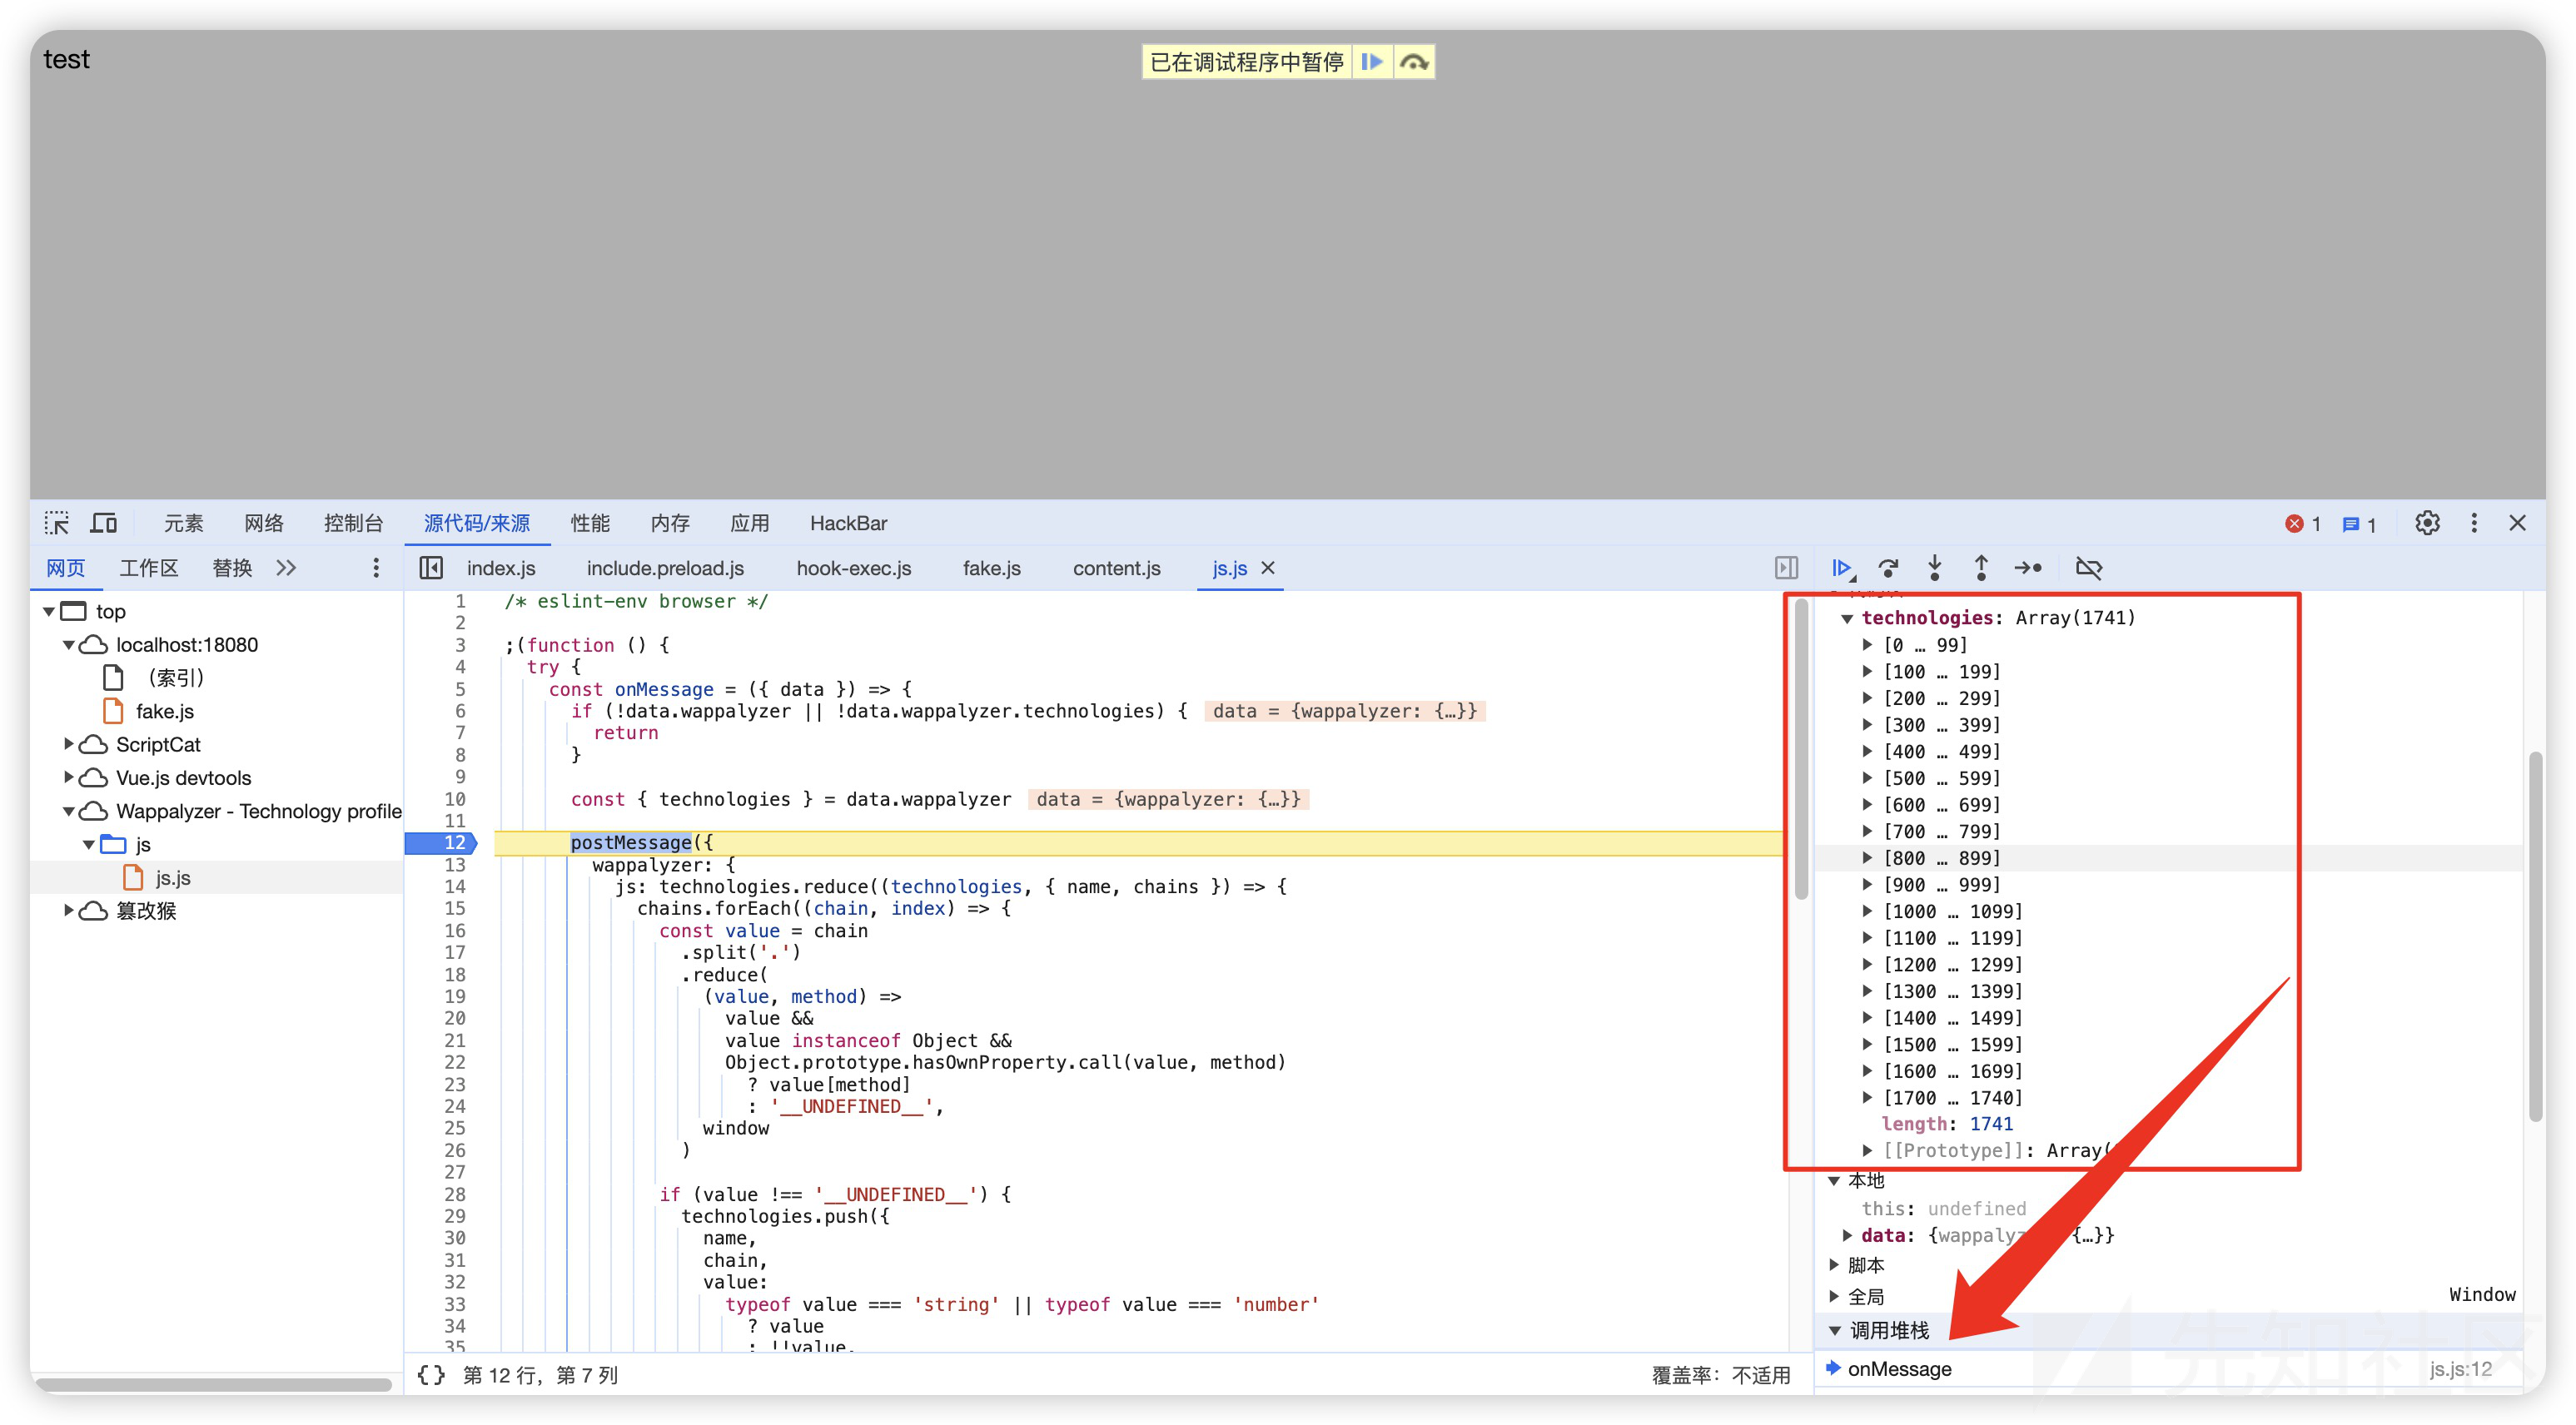The height and width of the screenshot is (1425, 2576).
Task: Click the red error count badge
Action: click(2303, 524)
